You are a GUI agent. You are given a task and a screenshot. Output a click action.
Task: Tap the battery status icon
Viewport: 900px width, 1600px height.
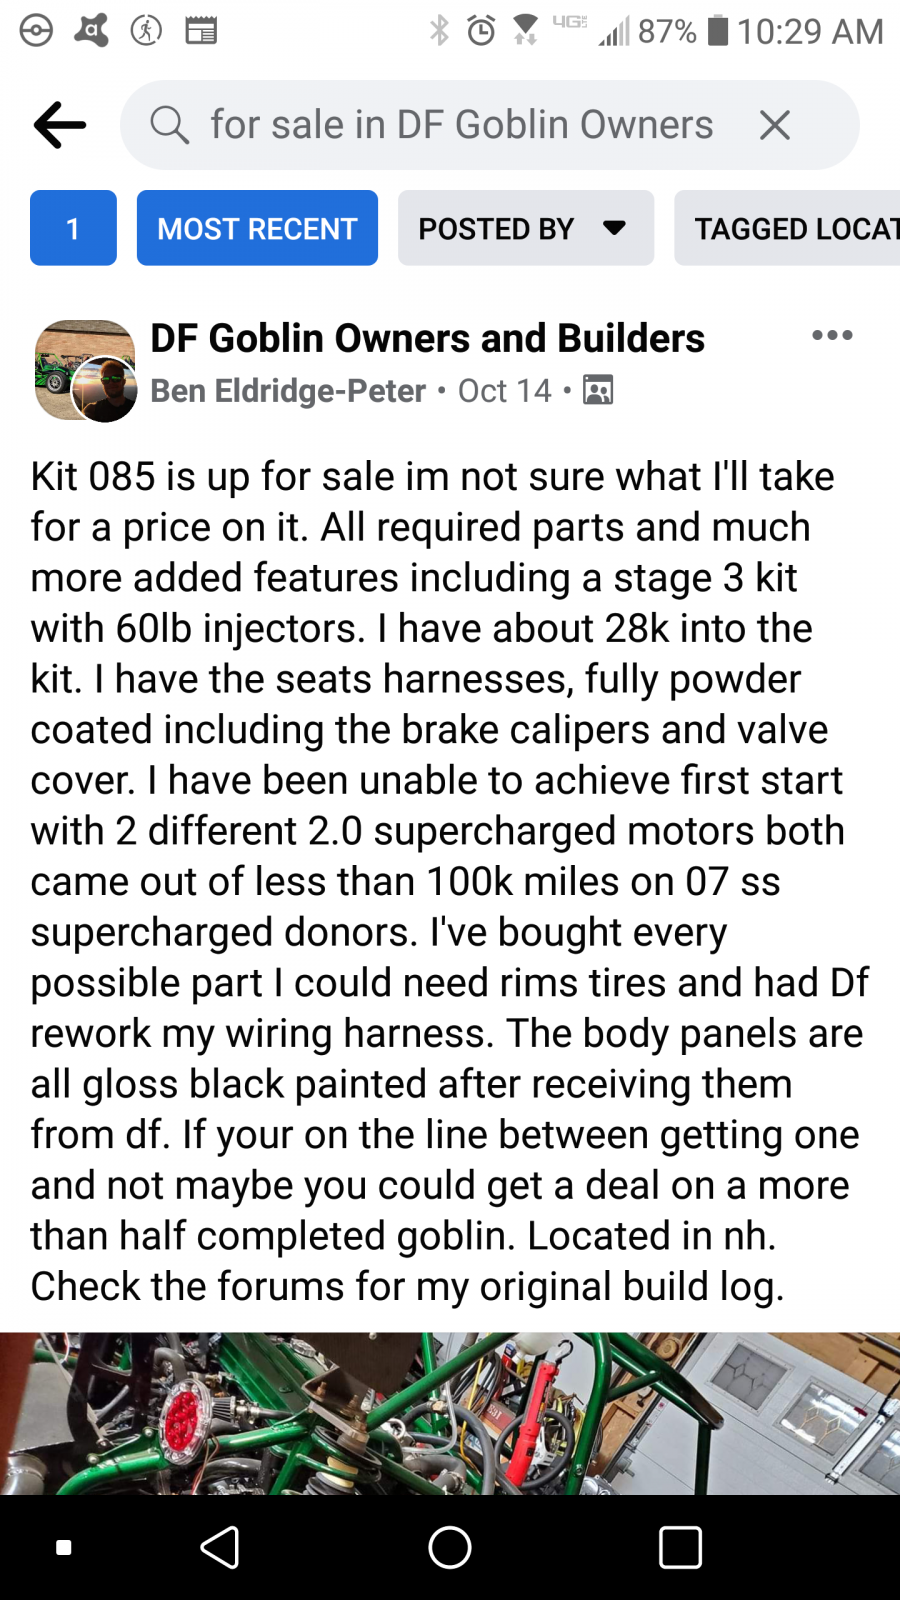(718, 30)
